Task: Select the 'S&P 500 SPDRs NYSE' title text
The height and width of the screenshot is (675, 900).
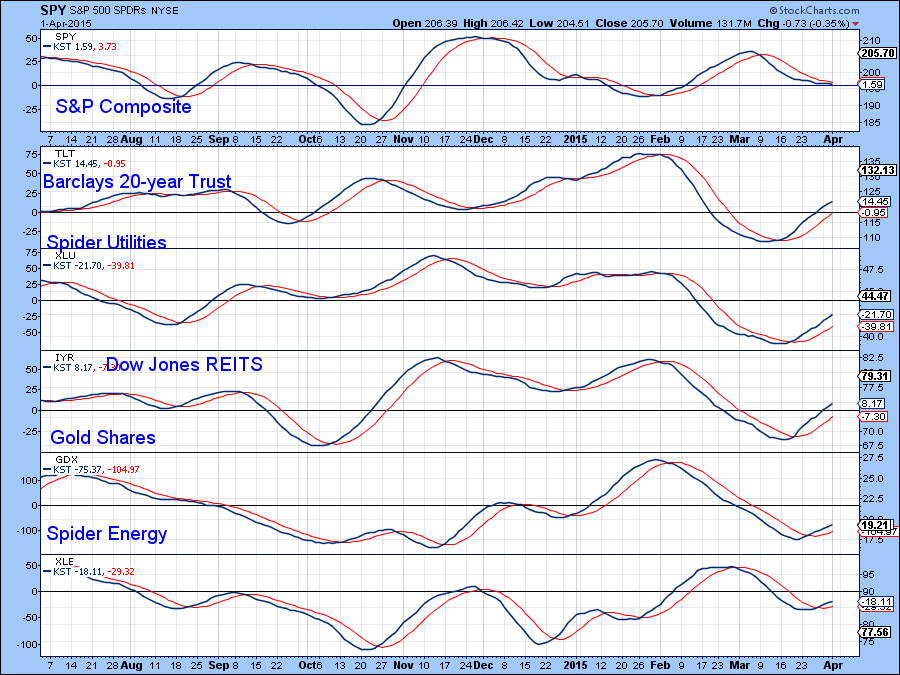Action: pos(124,11)
